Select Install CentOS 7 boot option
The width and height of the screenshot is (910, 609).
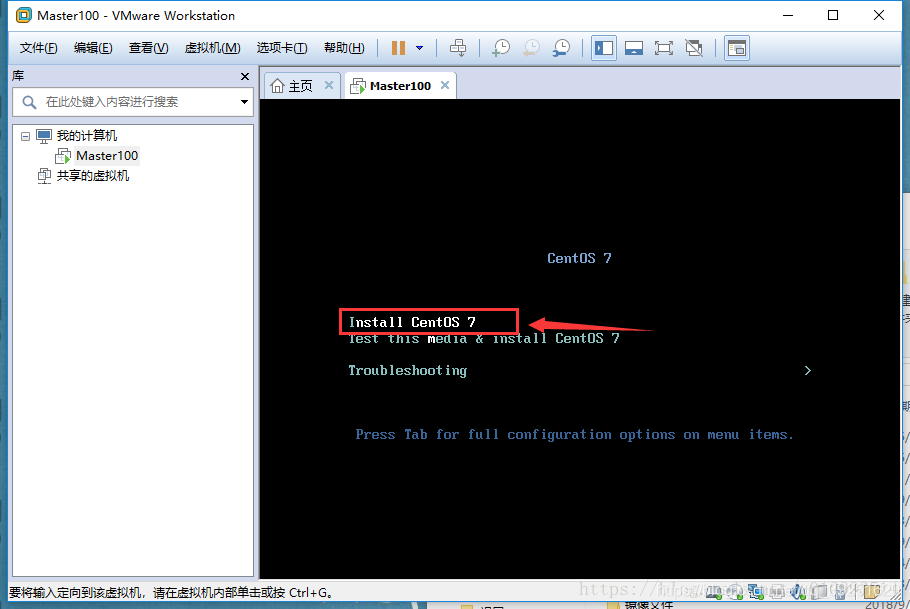412,322
